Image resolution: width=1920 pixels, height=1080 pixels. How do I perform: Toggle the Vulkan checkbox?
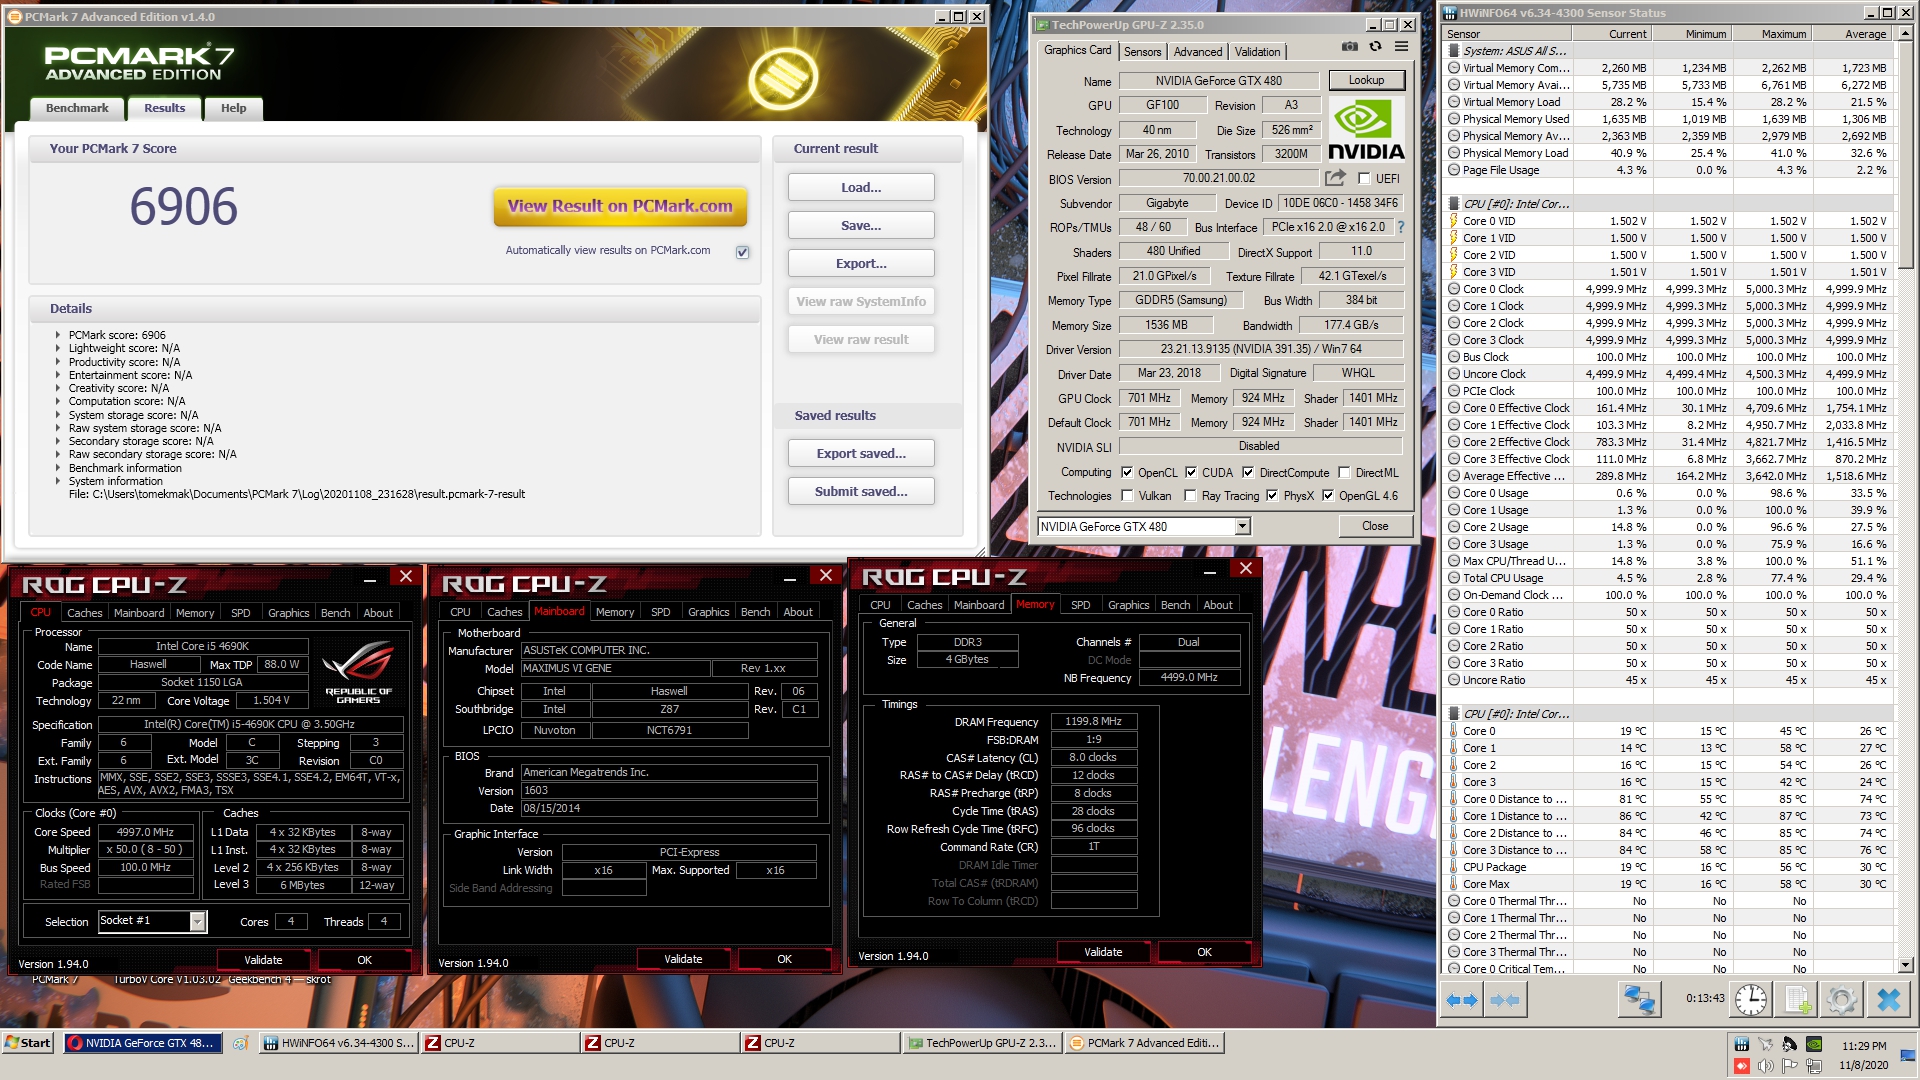coord(1127,496)
